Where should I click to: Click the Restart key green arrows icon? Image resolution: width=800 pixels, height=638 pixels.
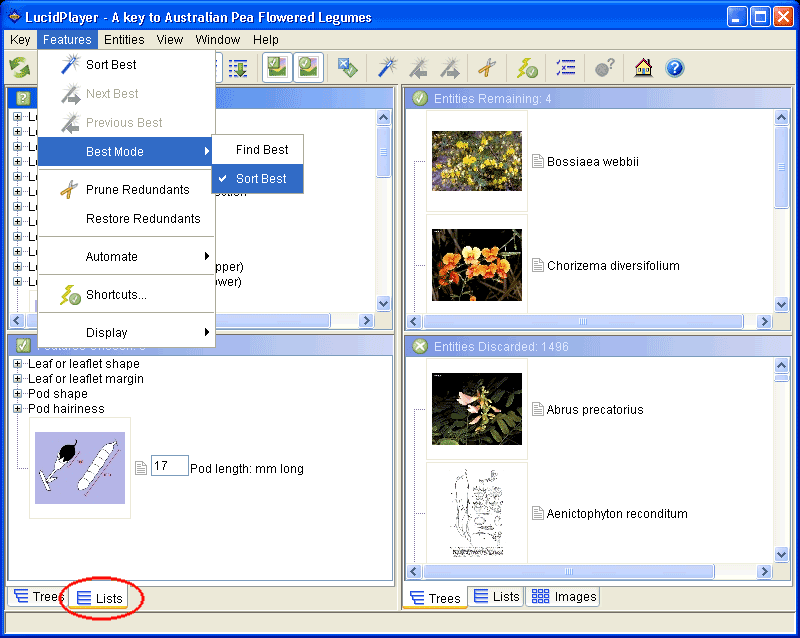point(19,67)
